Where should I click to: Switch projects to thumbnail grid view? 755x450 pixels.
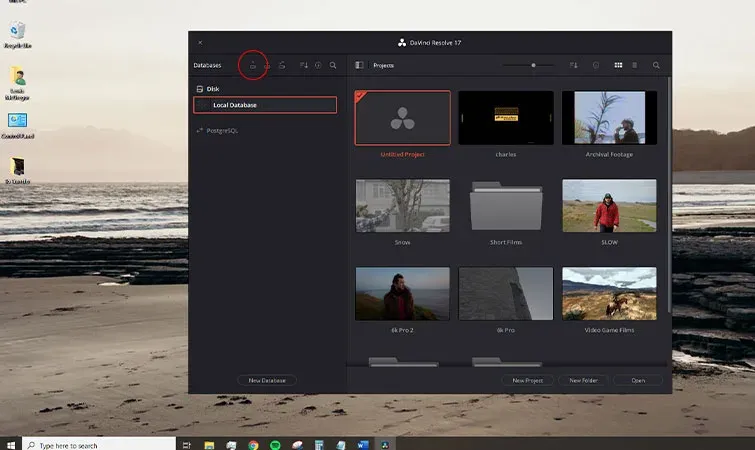click(x=618, y=65)
